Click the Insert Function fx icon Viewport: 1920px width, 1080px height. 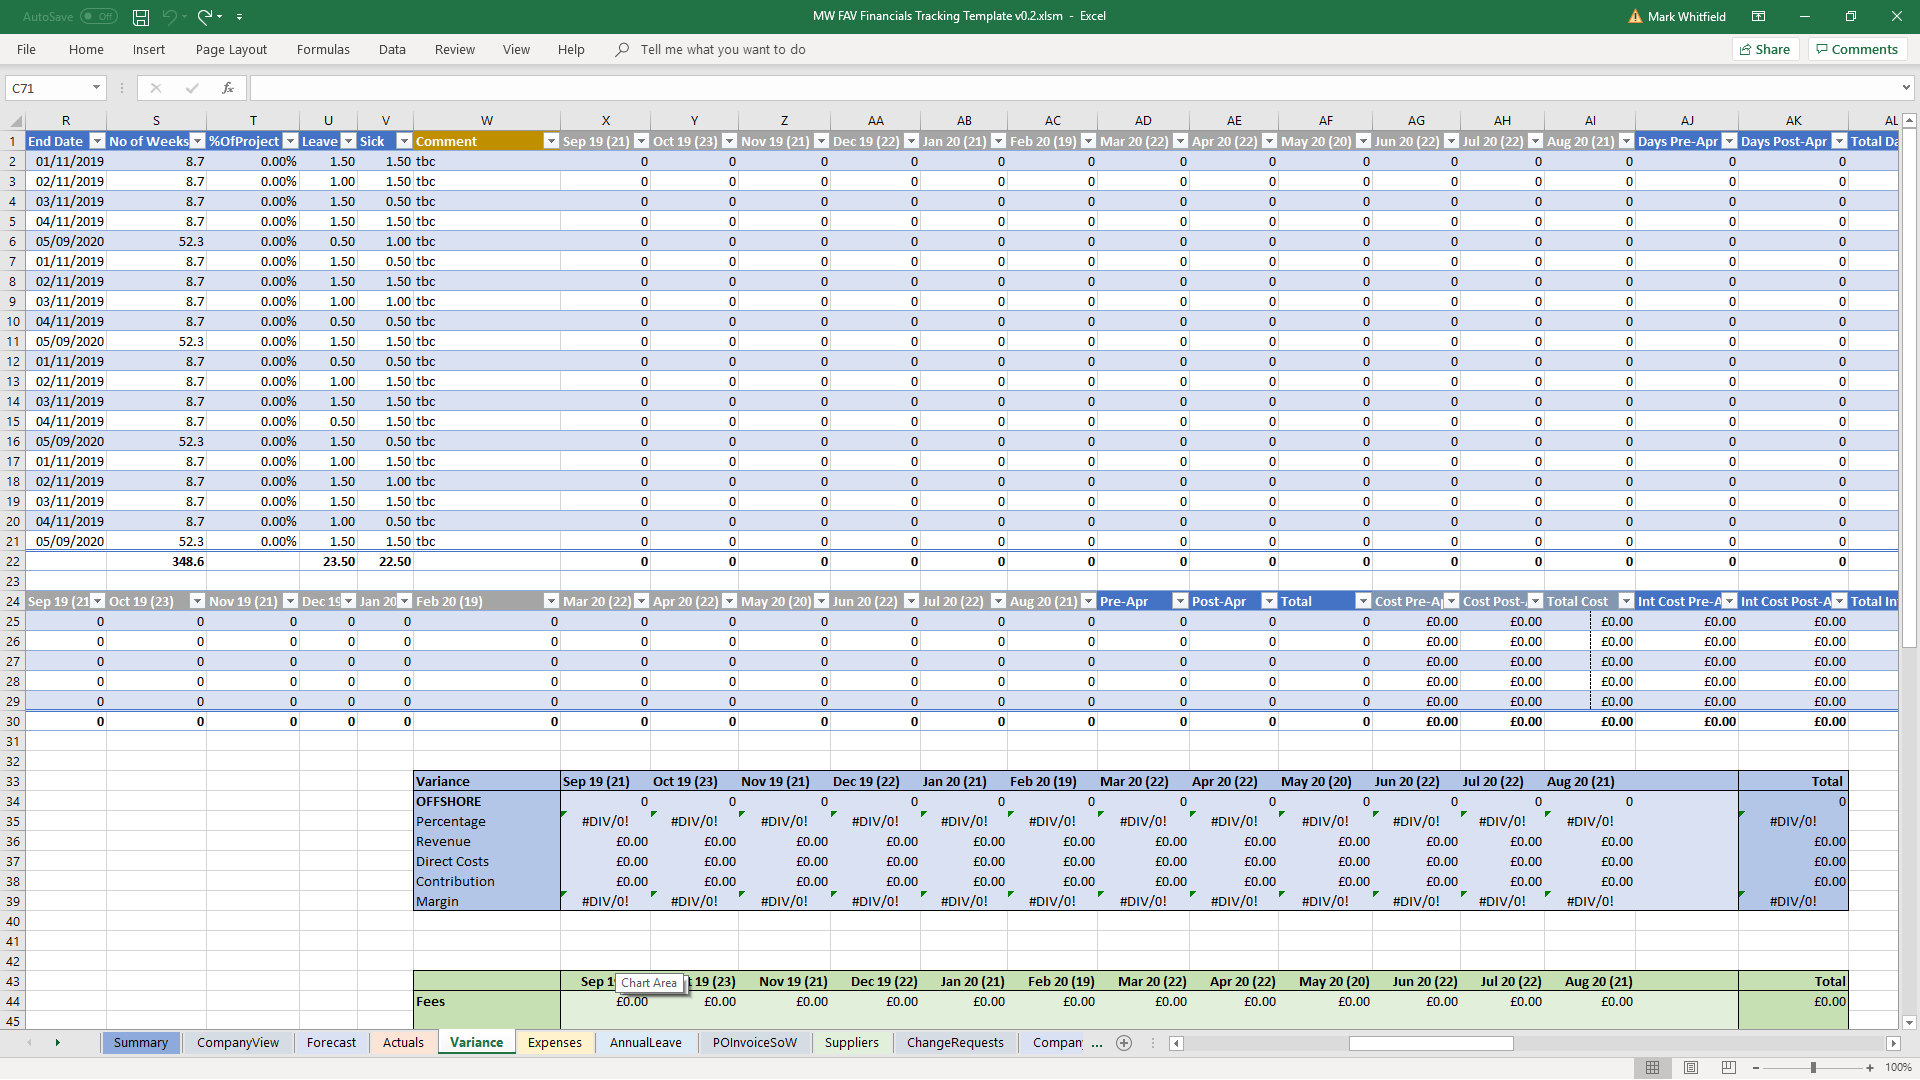pos(228,88)
